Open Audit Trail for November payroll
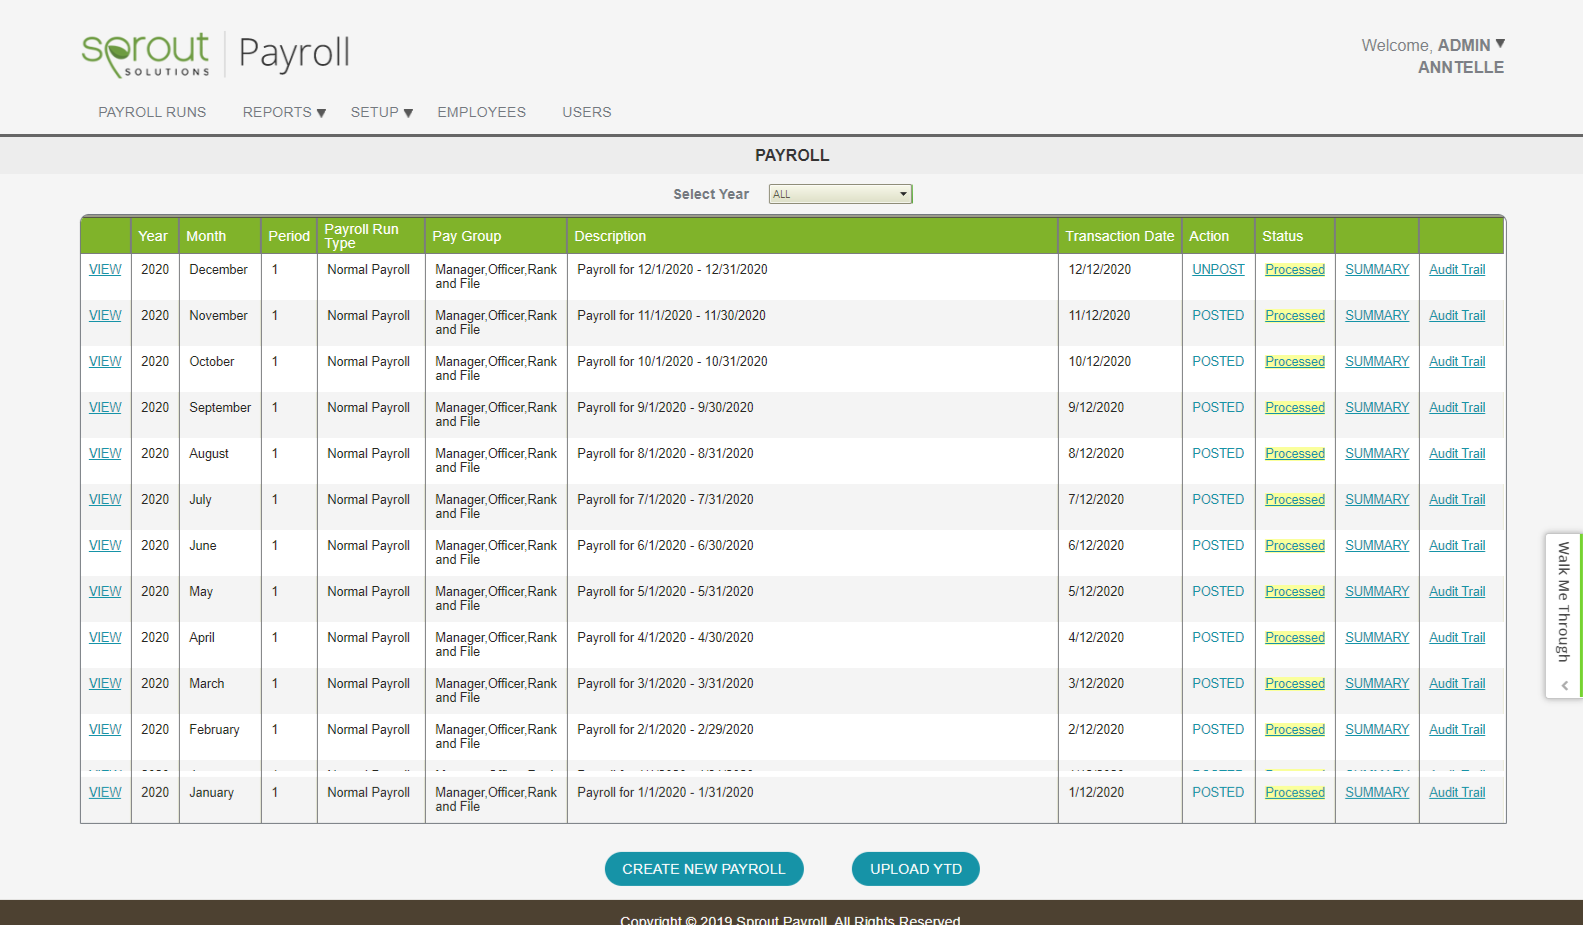This screenshot has width=1583, height=925. click(x=1457, y=315)
